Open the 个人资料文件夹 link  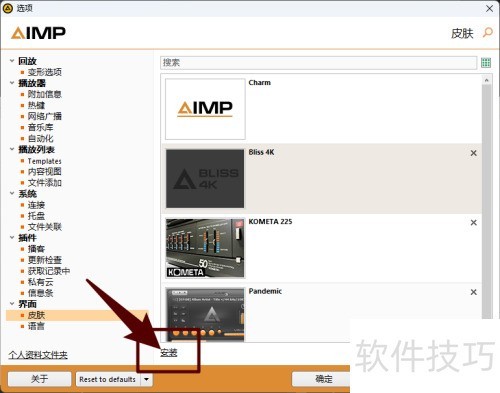click(x=38, y=355)
